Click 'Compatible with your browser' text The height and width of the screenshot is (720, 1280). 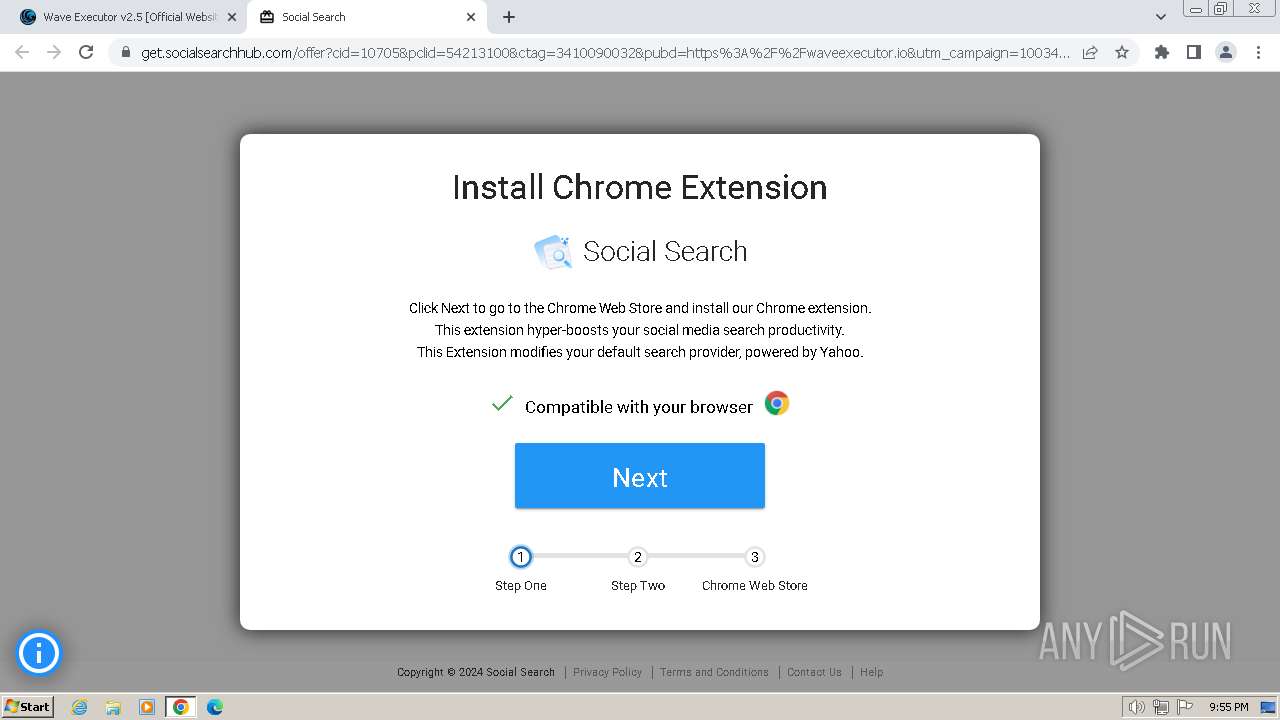click(x=639, y=407)
